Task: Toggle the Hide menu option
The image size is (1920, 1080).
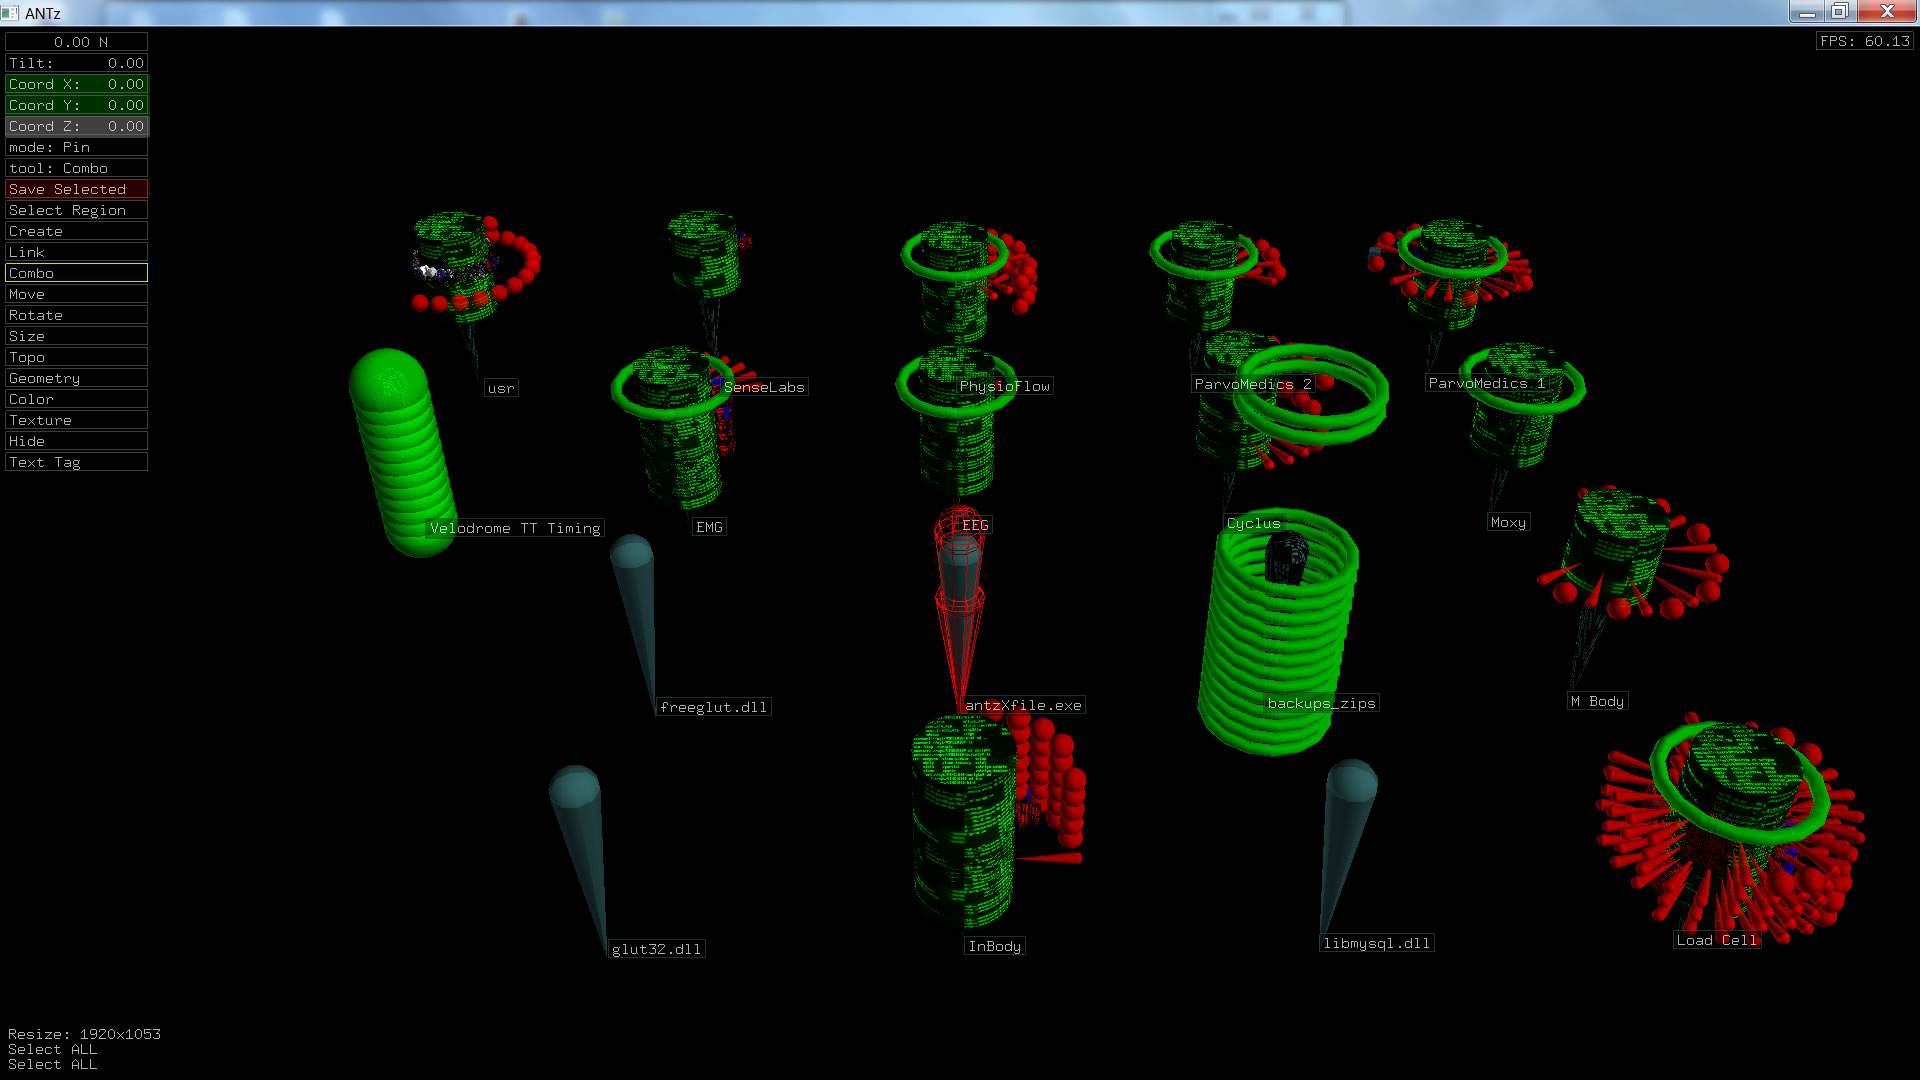Action: pos(76,441)
